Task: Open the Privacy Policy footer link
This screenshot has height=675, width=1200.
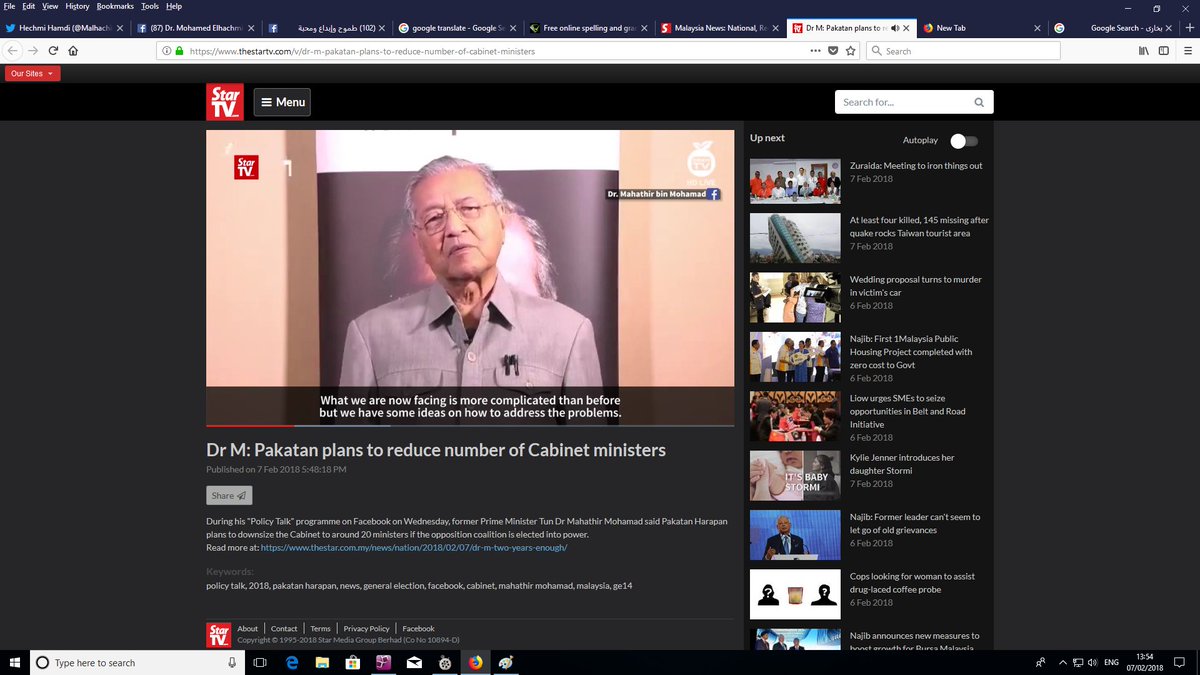Action: coord(366,629)
